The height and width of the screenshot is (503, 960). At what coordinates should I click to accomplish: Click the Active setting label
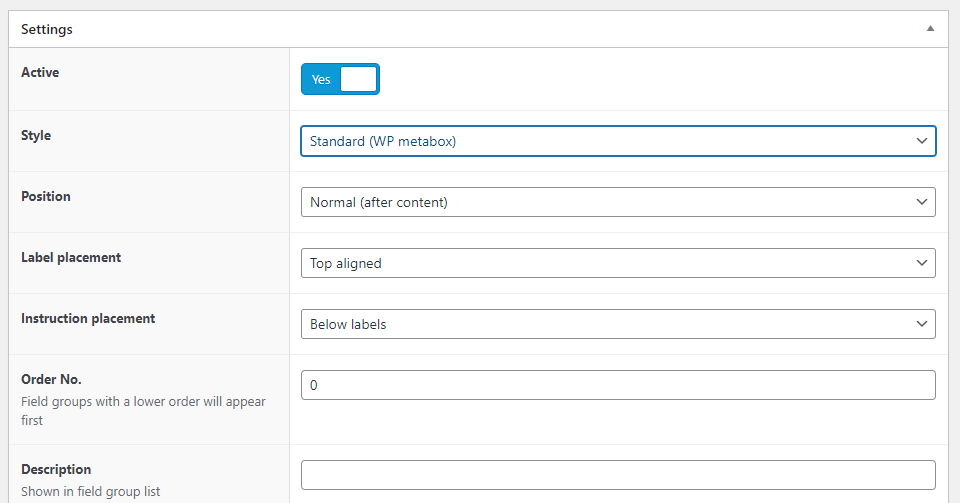coord(40,73)
